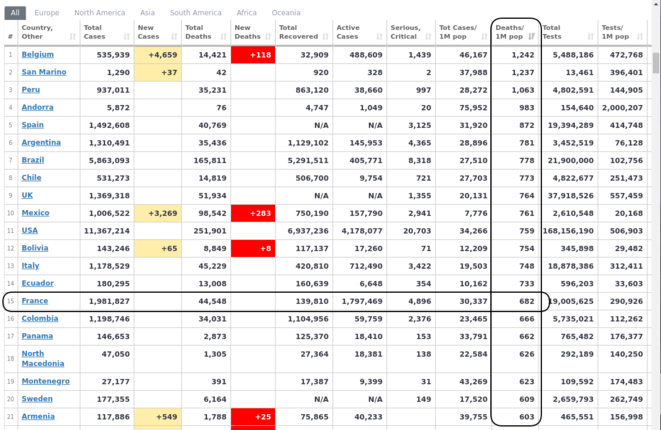Open the Mexico country link
Viewport: 661px width, 430px height.
(x=35, y=213)
